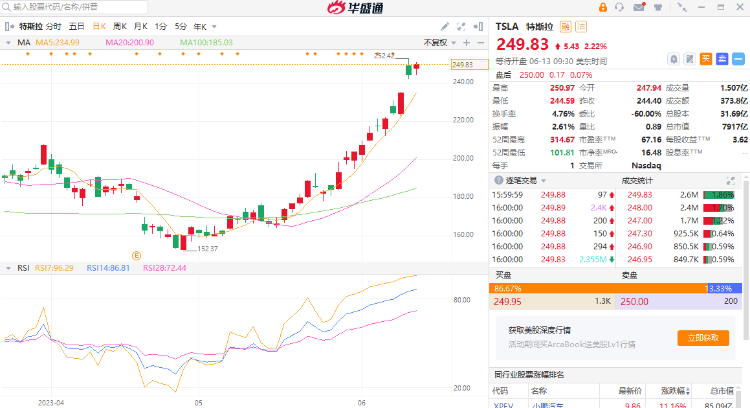Viewport: 750px width, 408px height.
Task: Click the help question mark icon
Action: 498,180
